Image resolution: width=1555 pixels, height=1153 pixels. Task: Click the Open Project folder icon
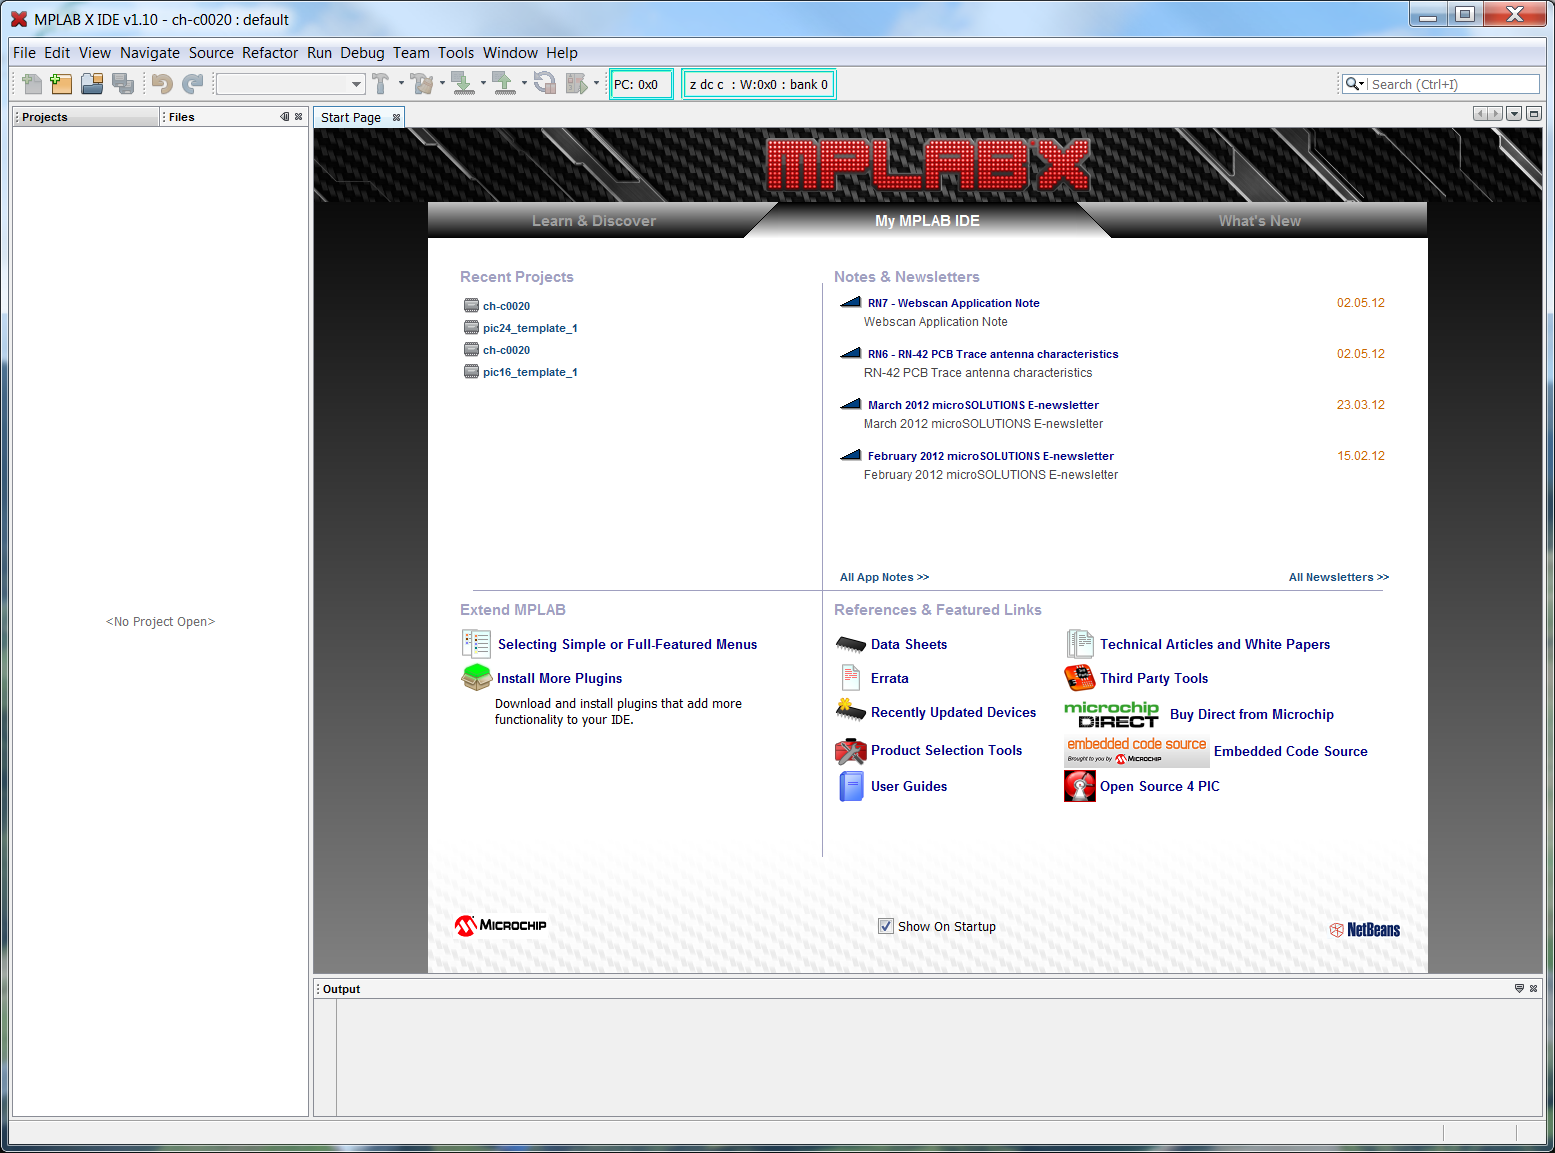click(x=92, y=84)
